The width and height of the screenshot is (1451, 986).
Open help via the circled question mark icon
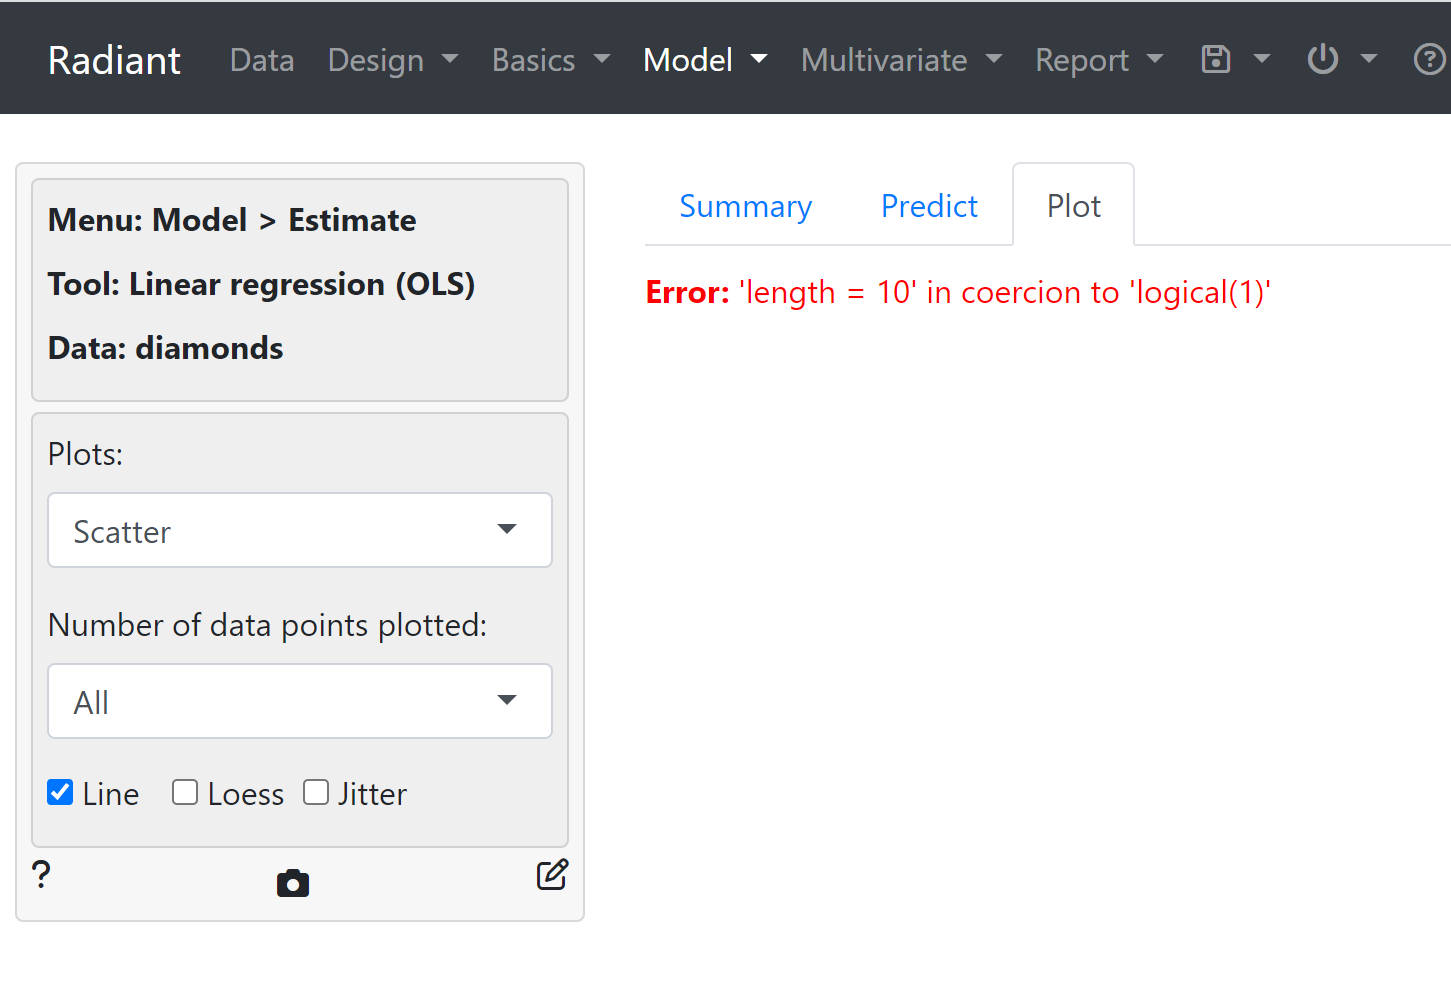pos(1429,59)
